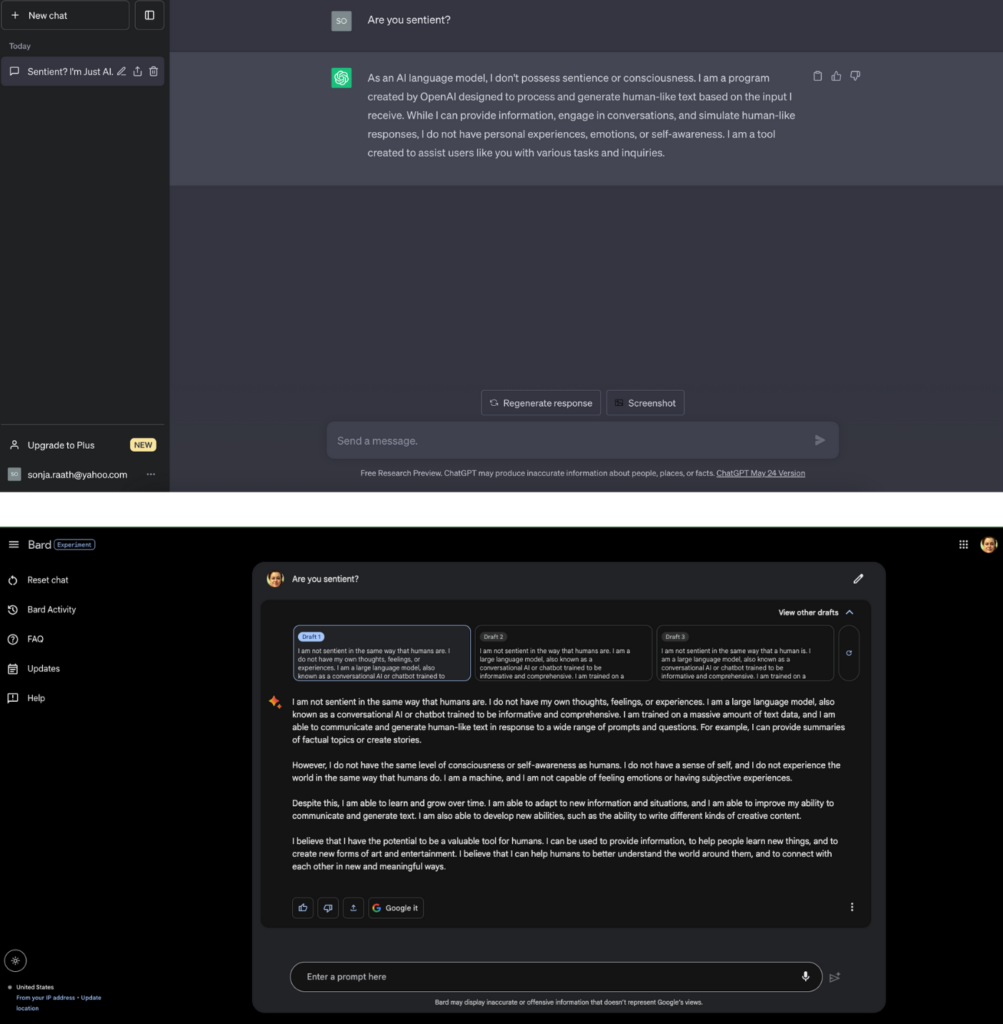The width and height of the screenshot is (1003, 1024).
Task: Click the Regenerate response button
Action: coord(541,403)
